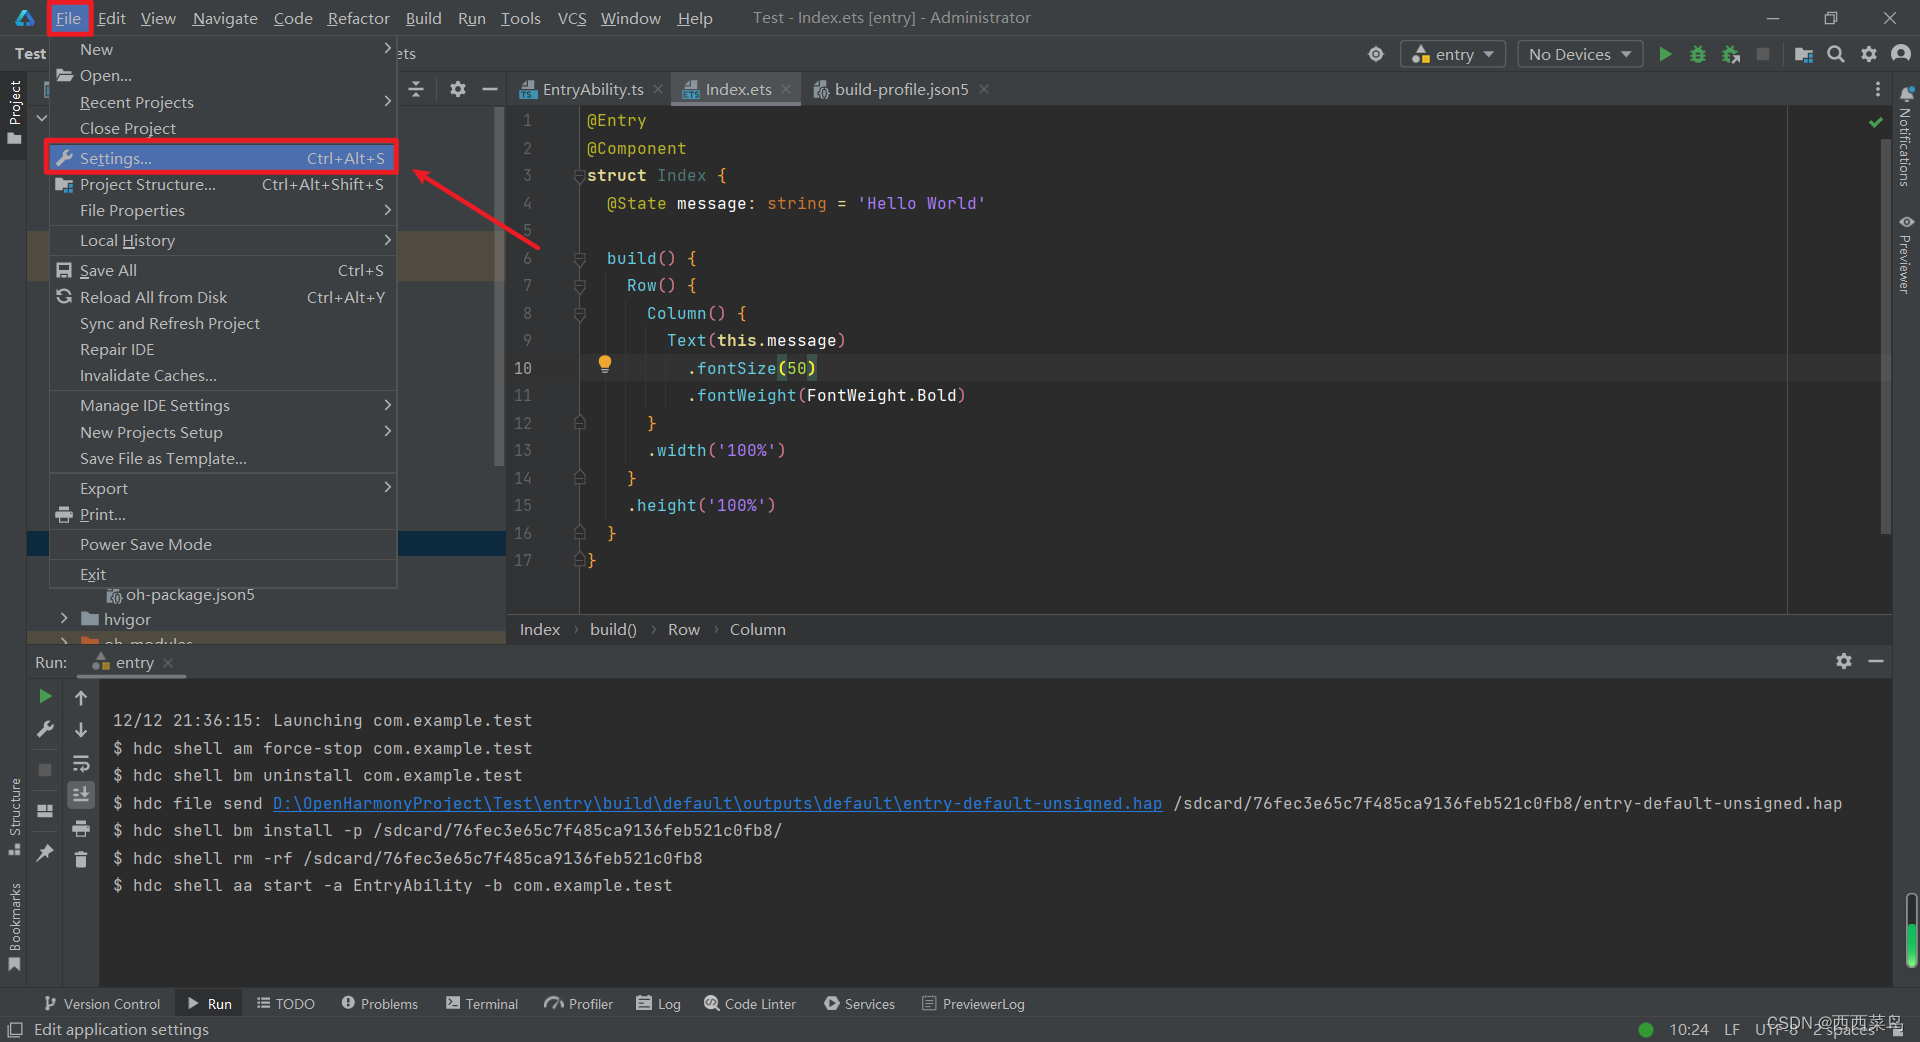
Task: Click the down arrow in Run panel
Action: (x=81, y=730)
